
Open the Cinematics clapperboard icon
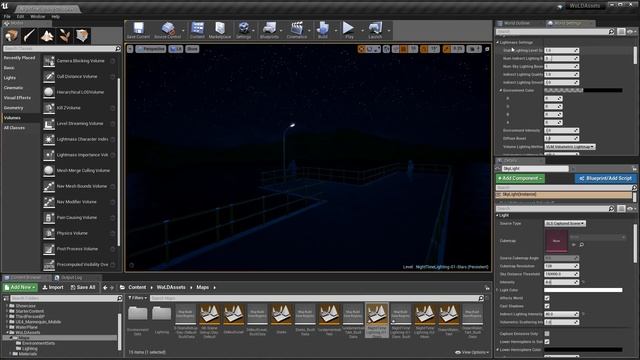297,28
